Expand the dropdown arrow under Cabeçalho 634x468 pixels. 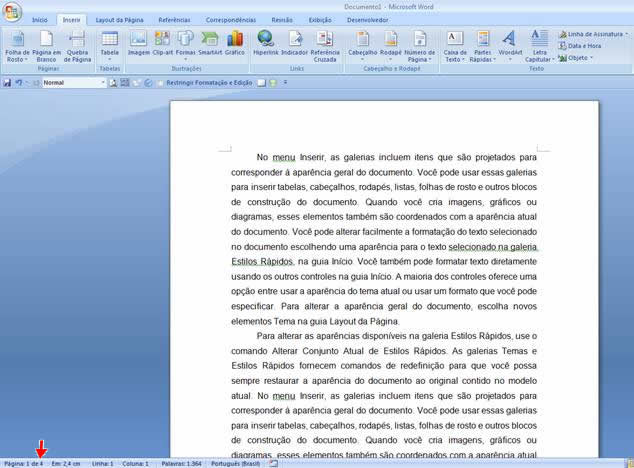[x=363, y=59]
